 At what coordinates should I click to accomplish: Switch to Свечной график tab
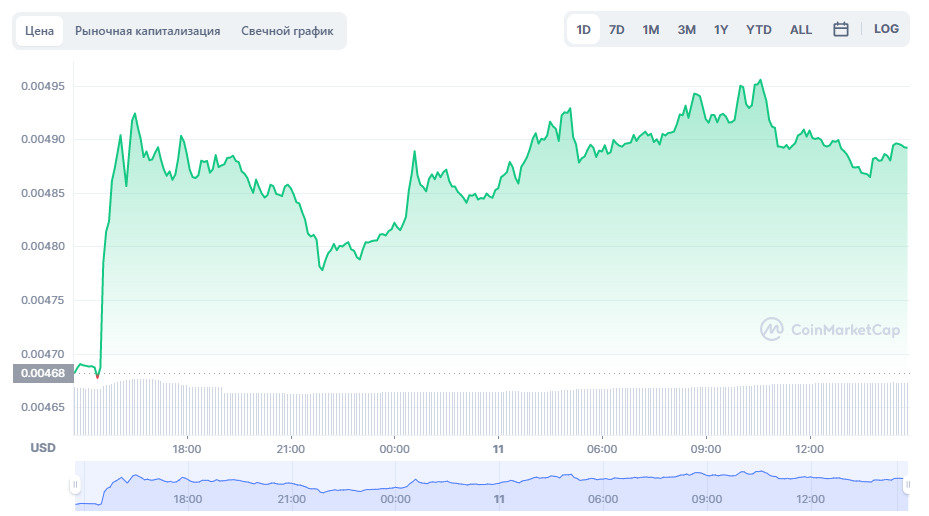click(287, 31)
